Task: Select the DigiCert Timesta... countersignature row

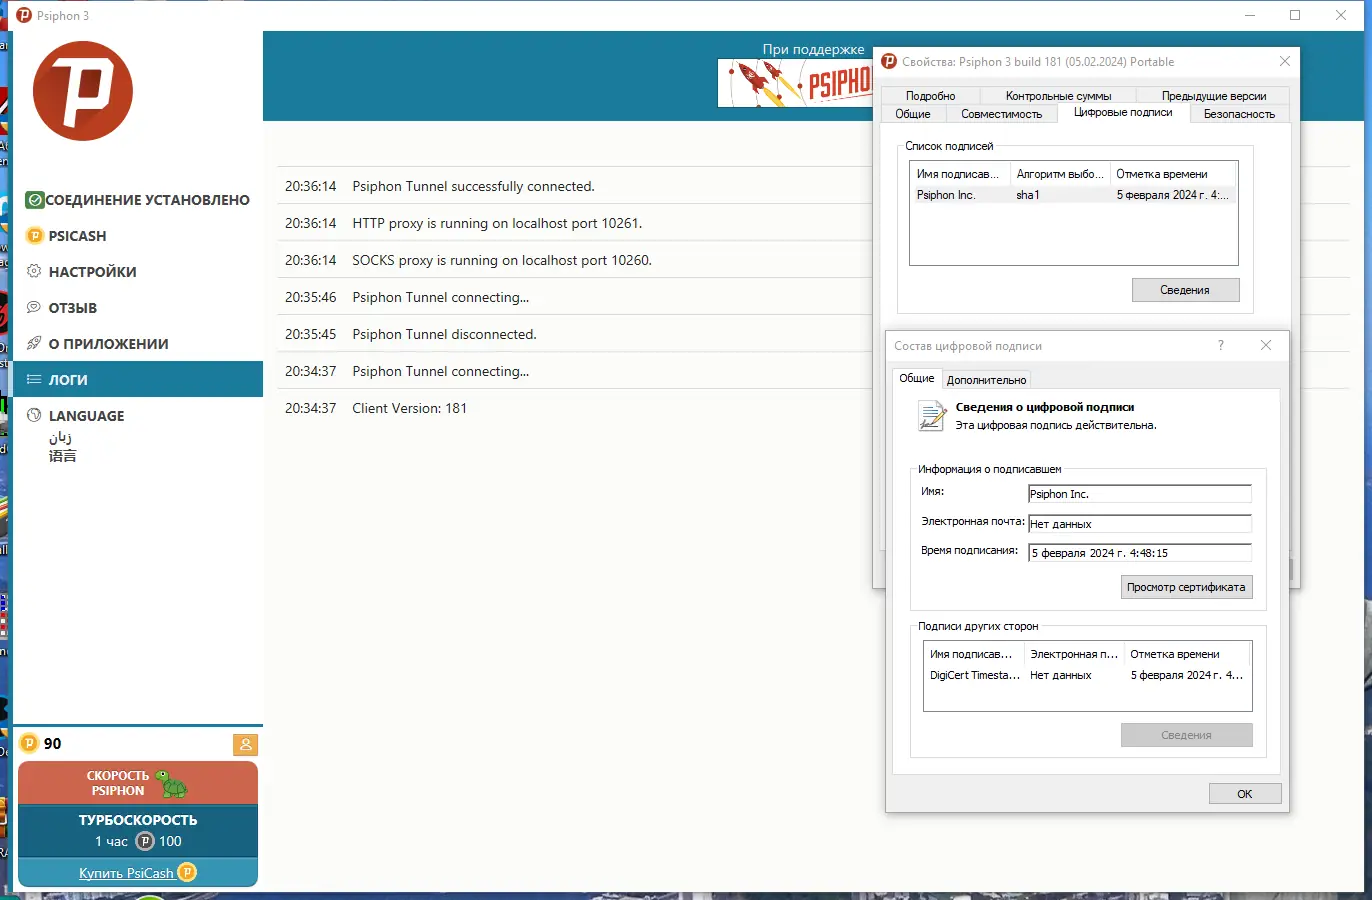Action: pyautogui.click(x=1087, y=675)
